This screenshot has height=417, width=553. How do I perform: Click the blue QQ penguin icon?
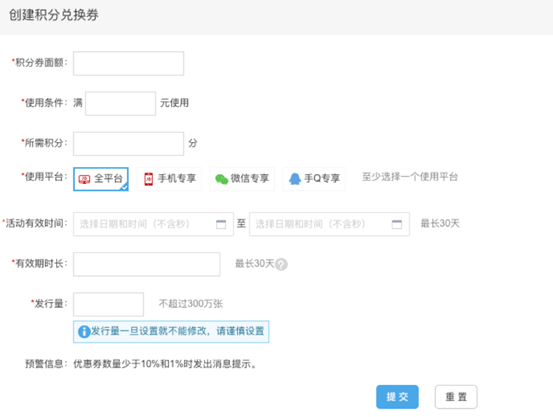point(295,179)
